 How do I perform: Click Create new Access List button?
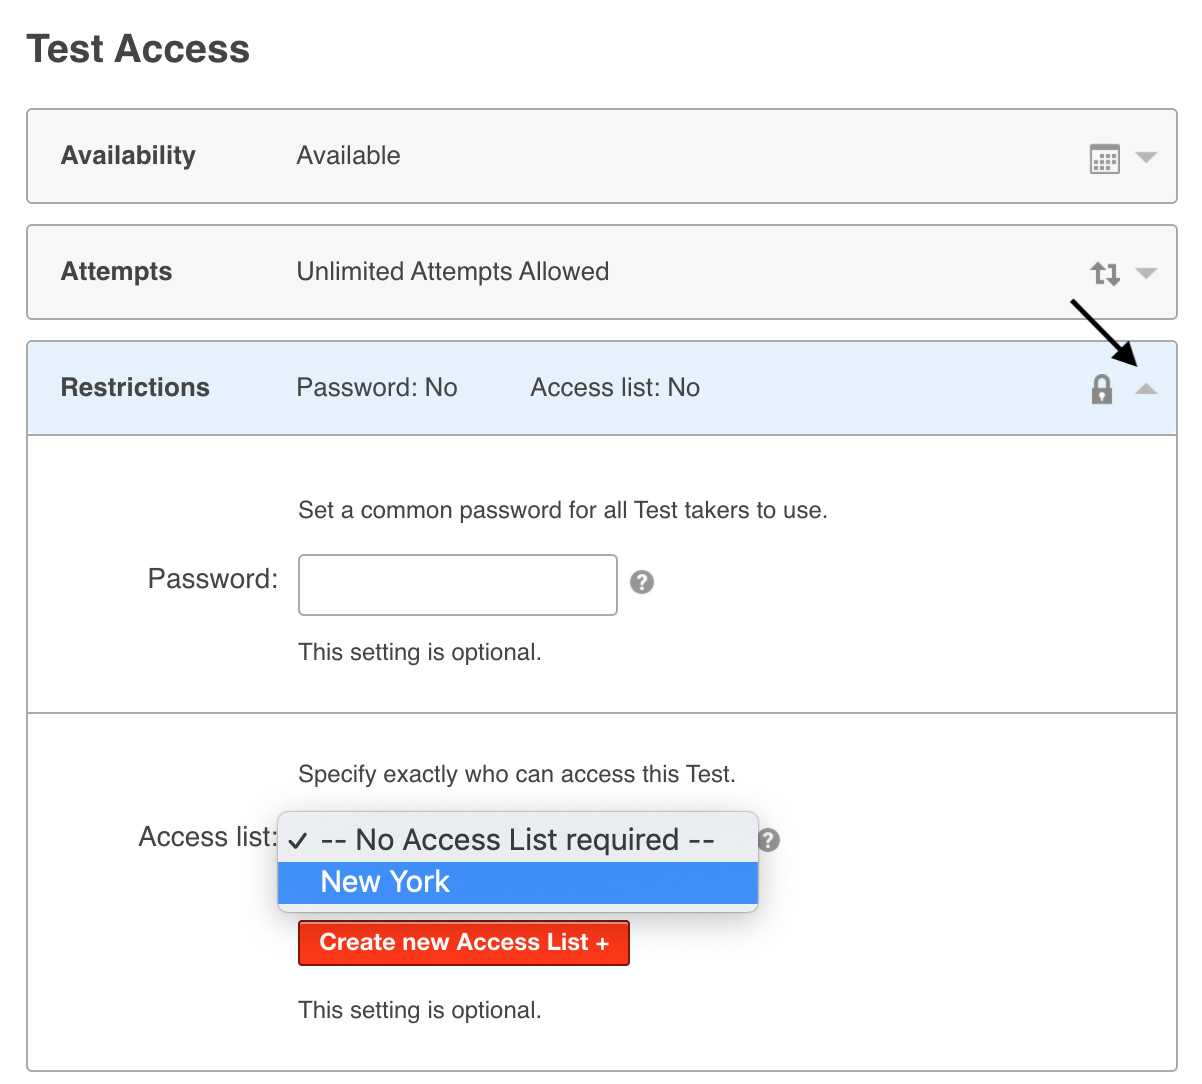(464, 943)
